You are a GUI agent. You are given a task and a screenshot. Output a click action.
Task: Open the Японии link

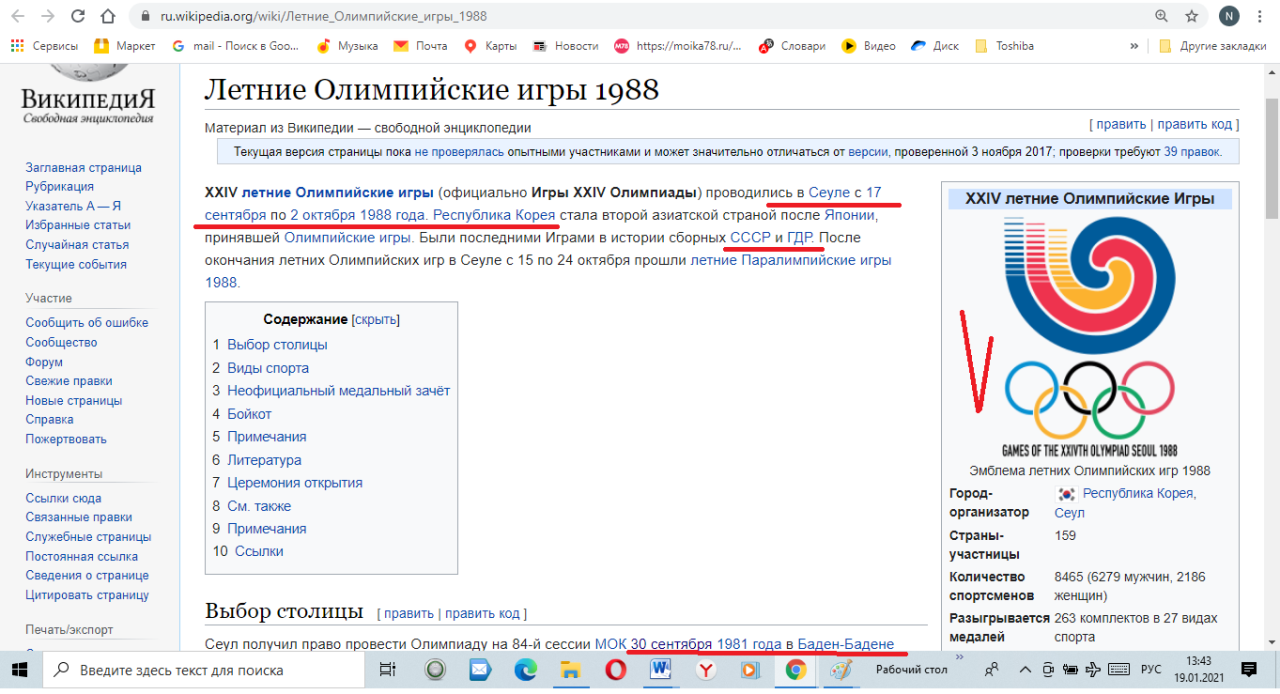(850, 214)
